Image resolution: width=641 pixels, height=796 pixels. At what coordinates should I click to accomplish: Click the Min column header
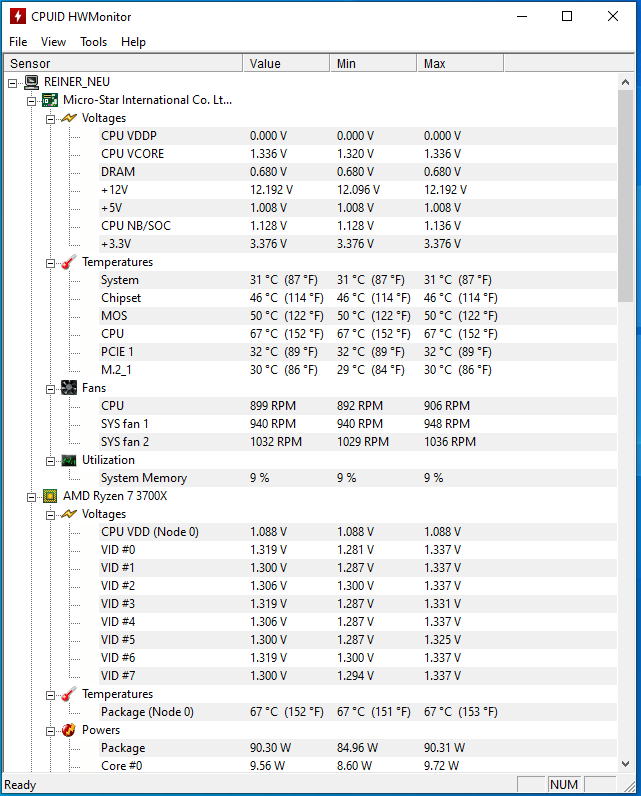[x=374, y=63]
